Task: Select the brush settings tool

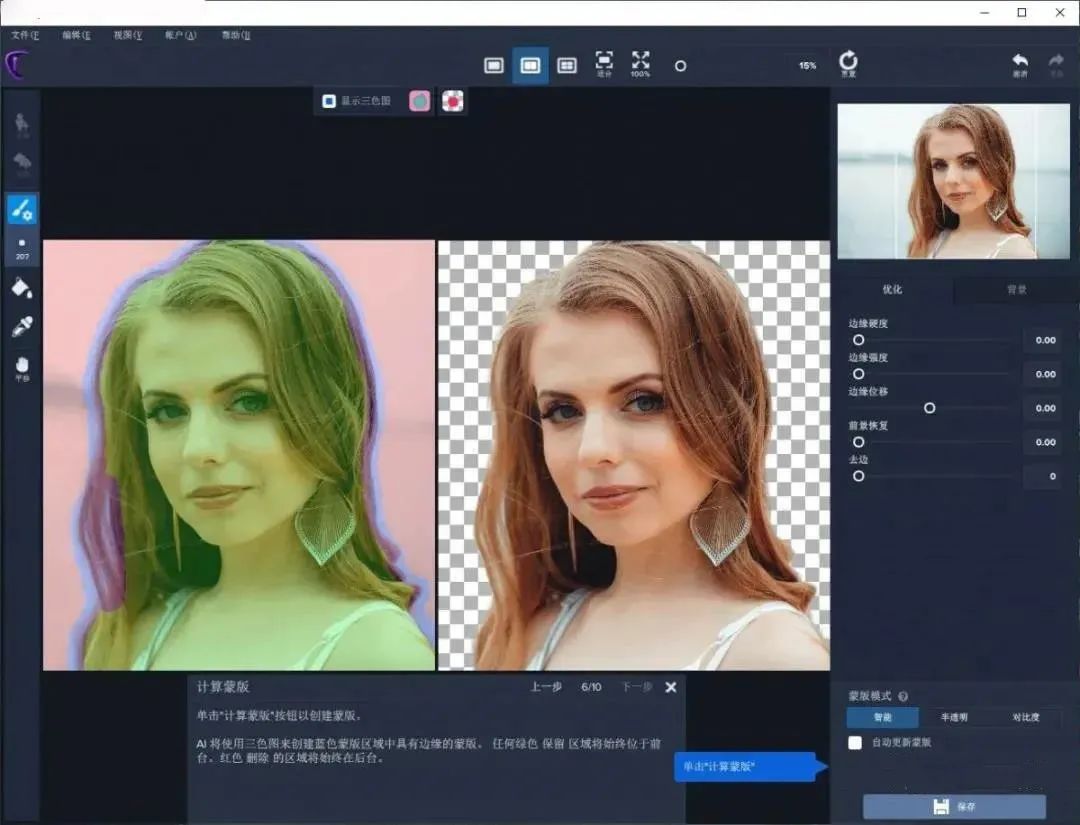Action: click(x=22, y=209)
